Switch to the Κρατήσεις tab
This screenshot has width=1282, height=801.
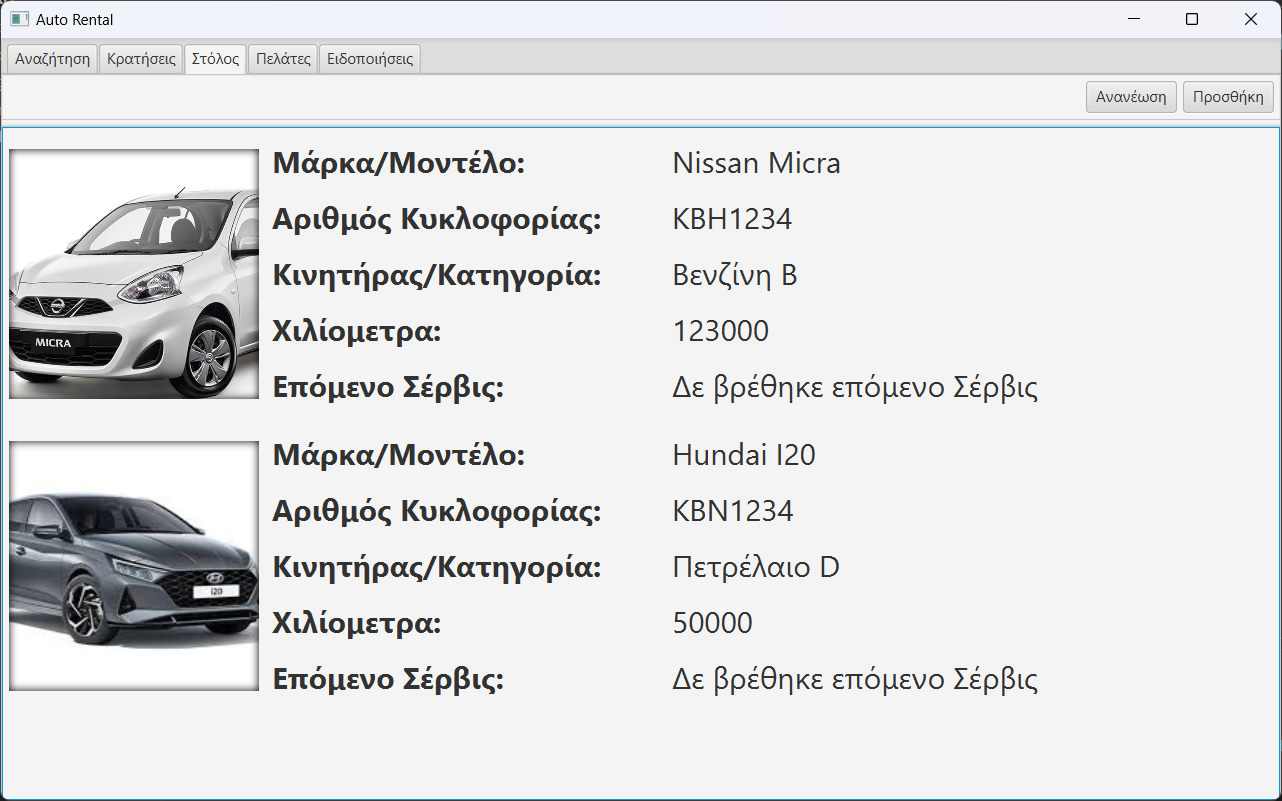(x=141, y=59)
